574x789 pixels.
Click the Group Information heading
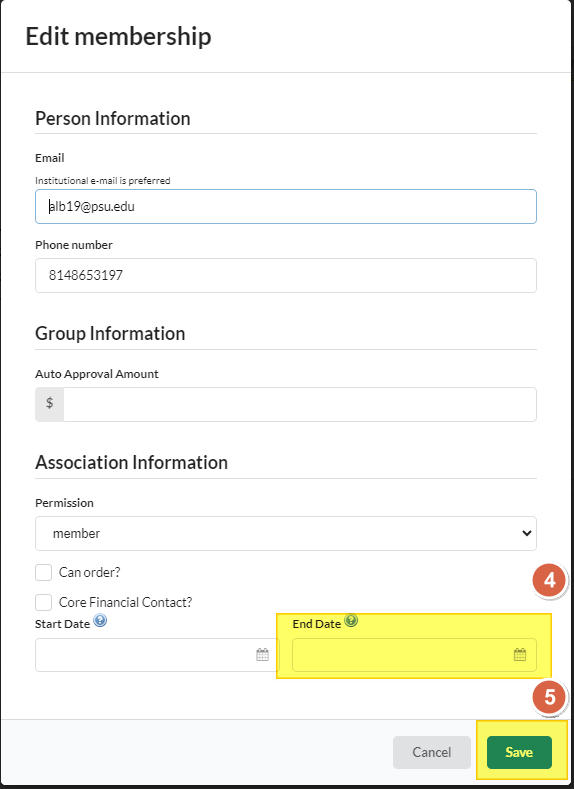(110, 334)
